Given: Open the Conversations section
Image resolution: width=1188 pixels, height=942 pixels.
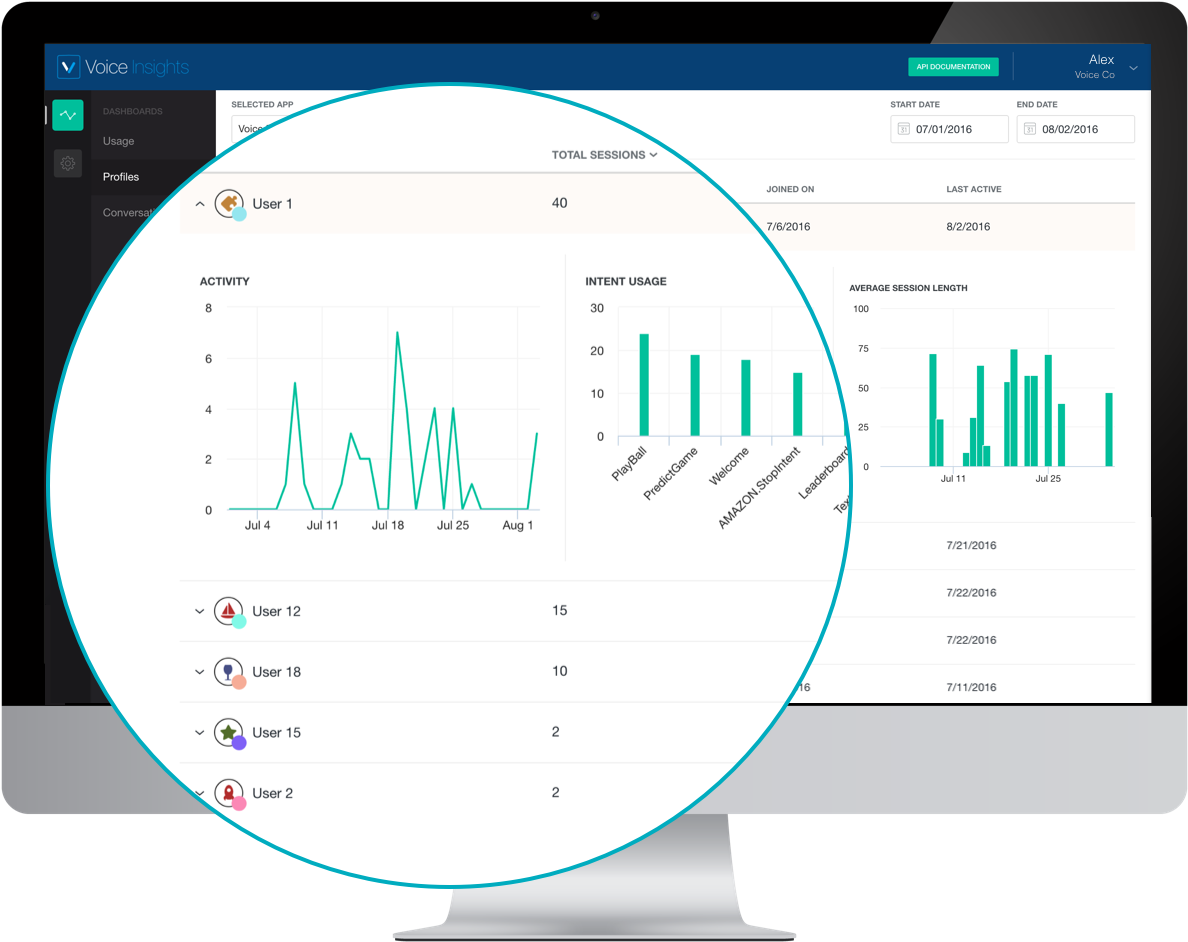Looking at the screenshot, I should point(130,212).
